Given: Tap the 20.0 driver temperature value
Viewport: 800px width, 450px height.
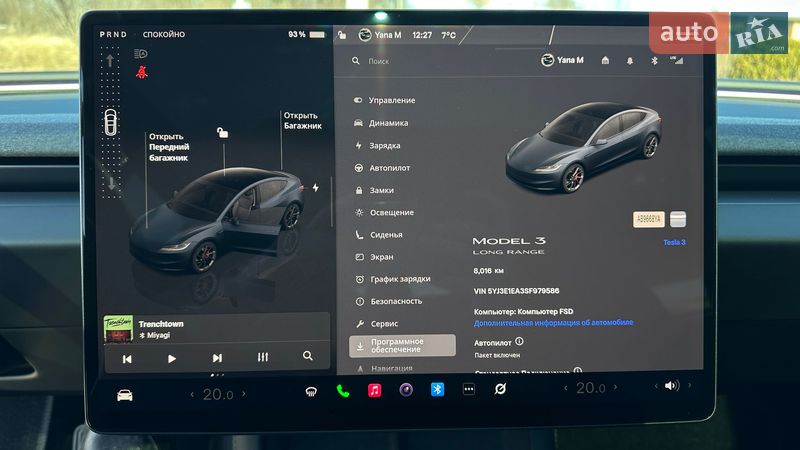Looking at the screenshot, I should (x=218, y=394).
